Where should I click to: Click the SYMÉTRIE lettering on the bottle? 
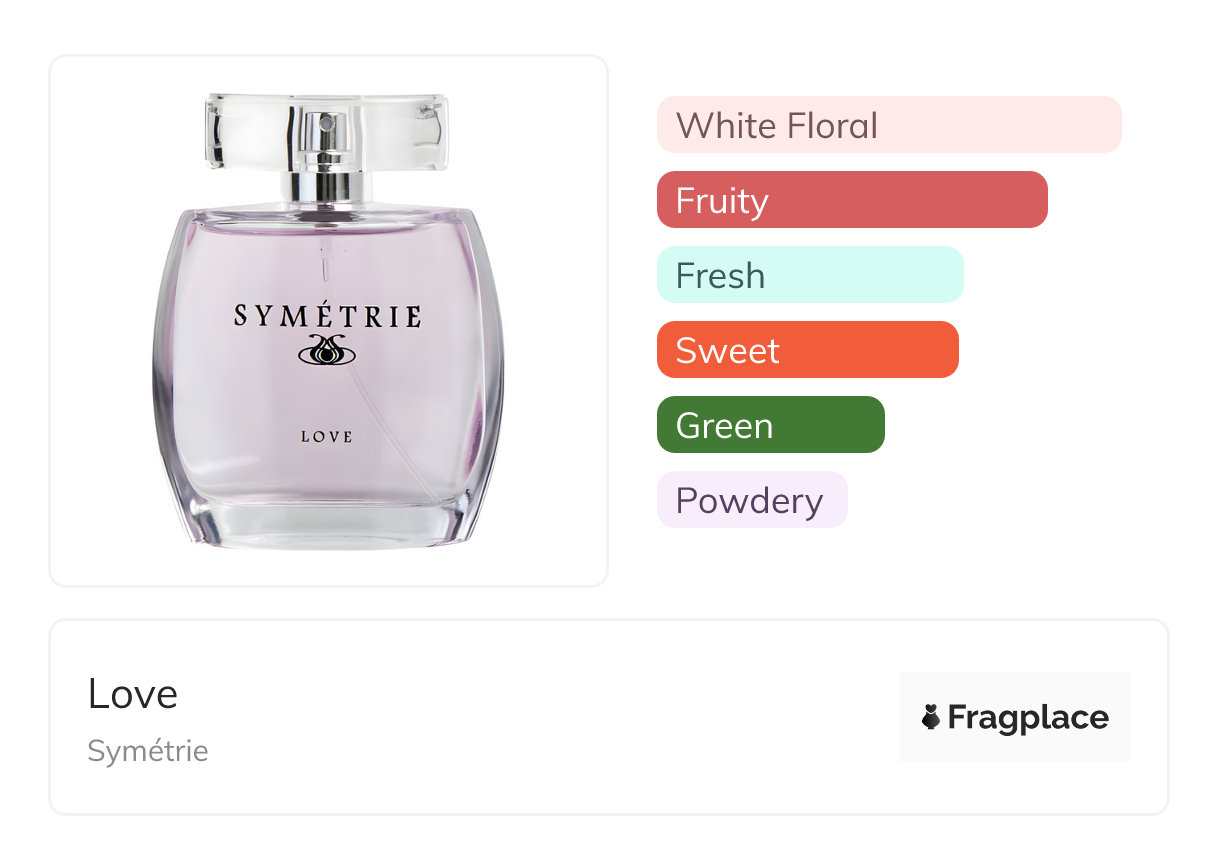click(x=327, y=317)
